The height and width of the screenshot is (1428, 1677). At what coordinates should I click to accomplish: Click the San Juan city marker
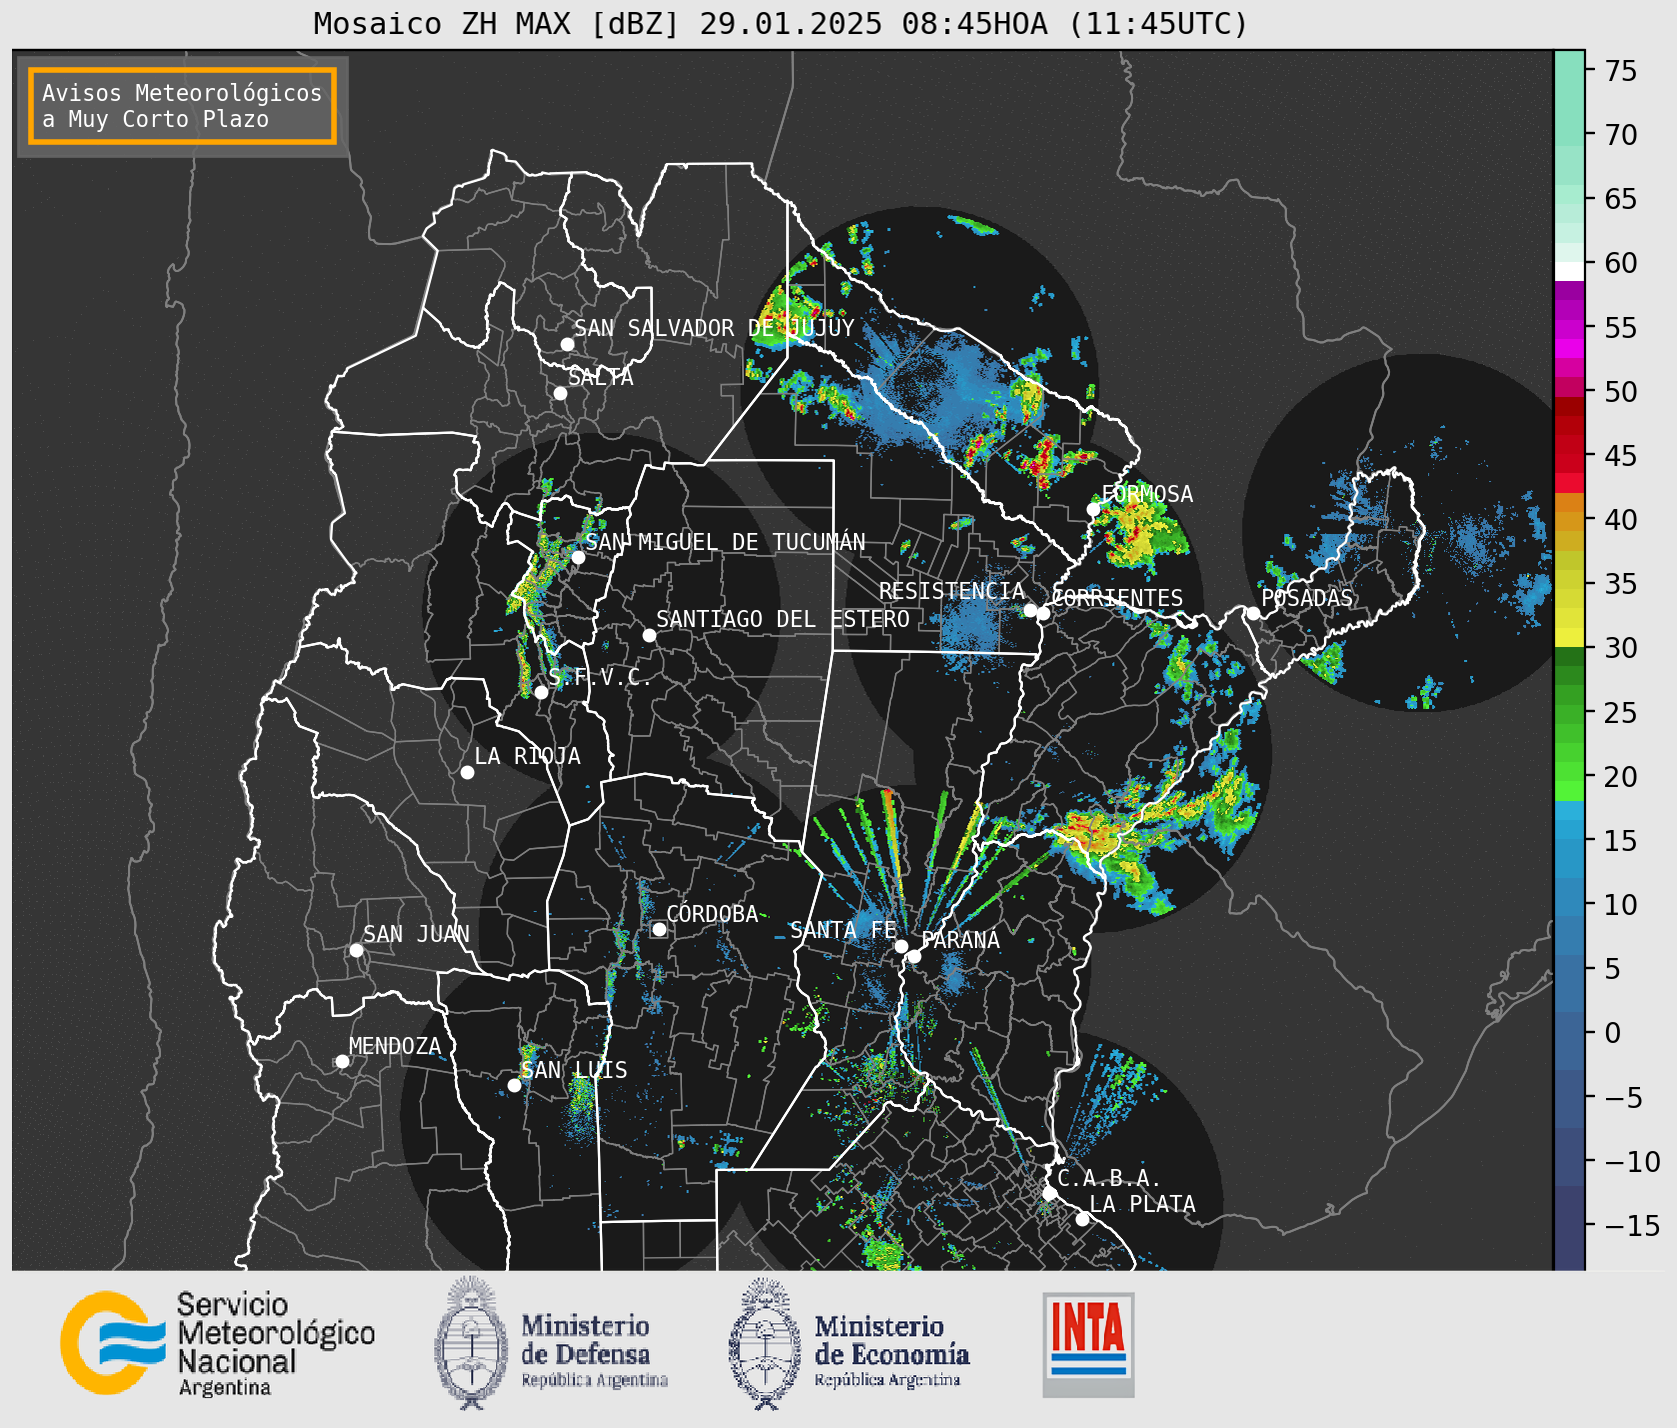click(x=356, y=950)
